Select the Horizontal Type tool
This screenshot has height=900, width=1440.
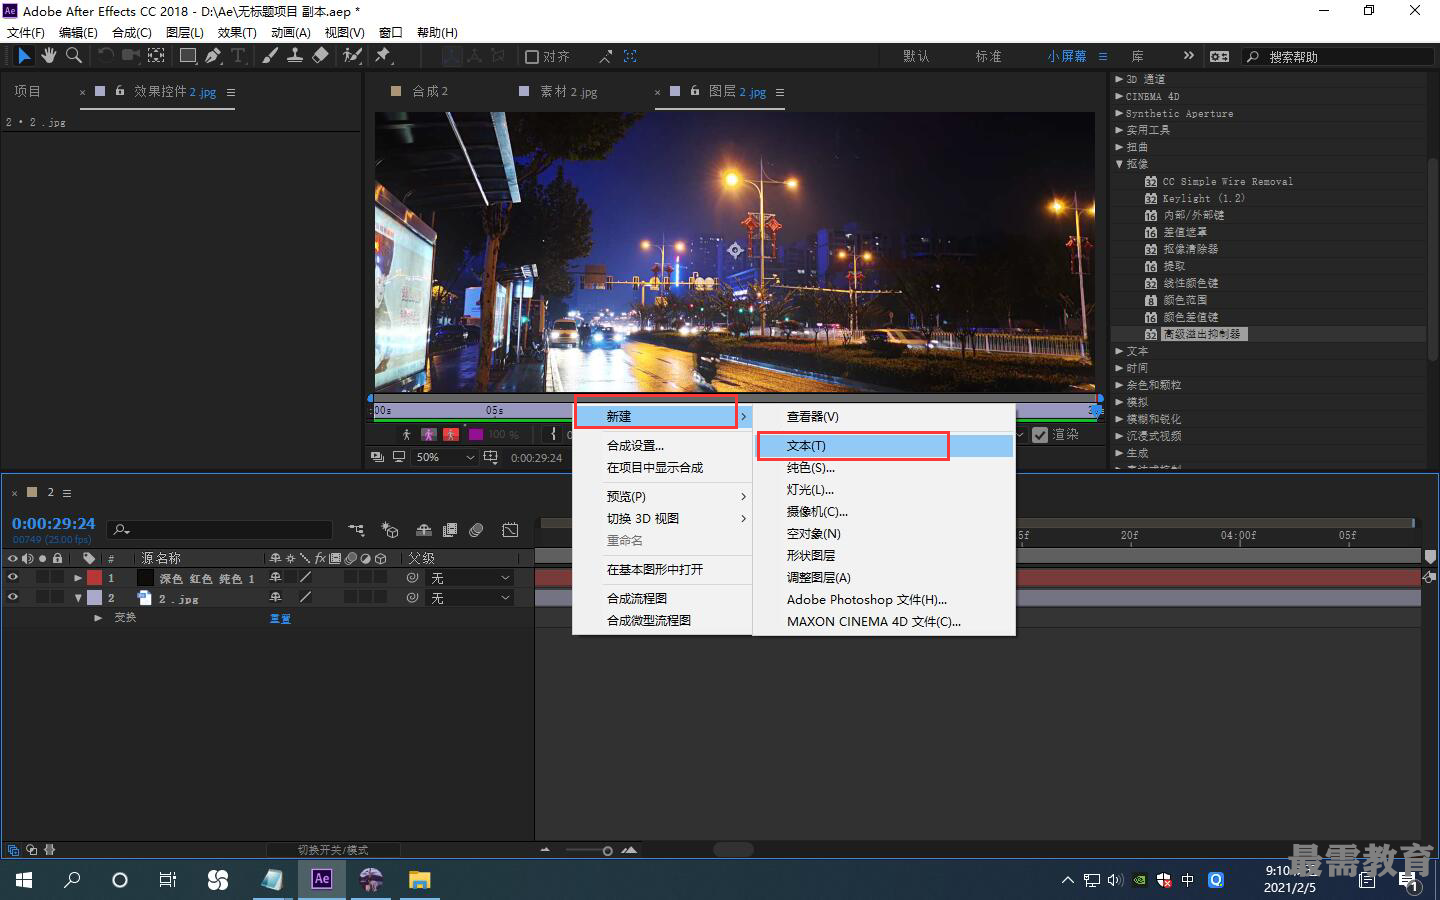(238, 56)
